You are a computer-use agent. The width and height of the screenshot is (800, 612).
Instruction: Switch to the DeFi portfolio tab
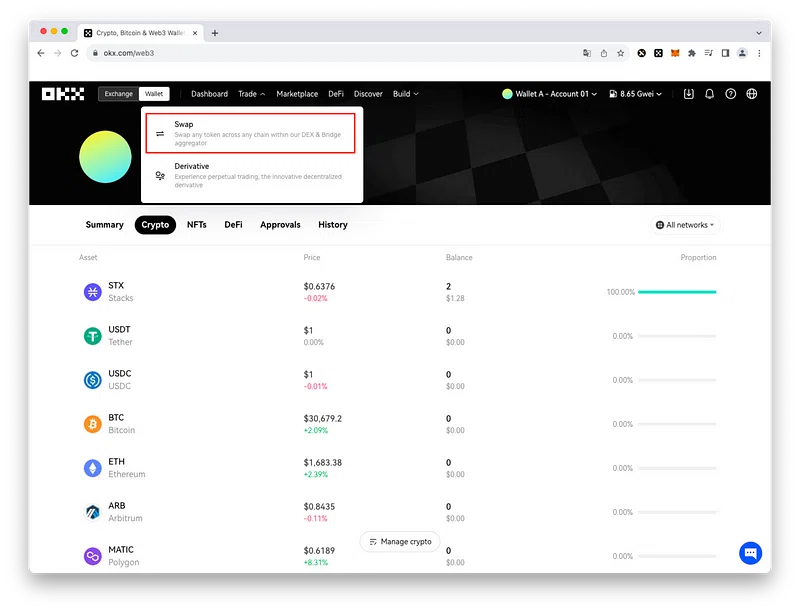(233, 225)
